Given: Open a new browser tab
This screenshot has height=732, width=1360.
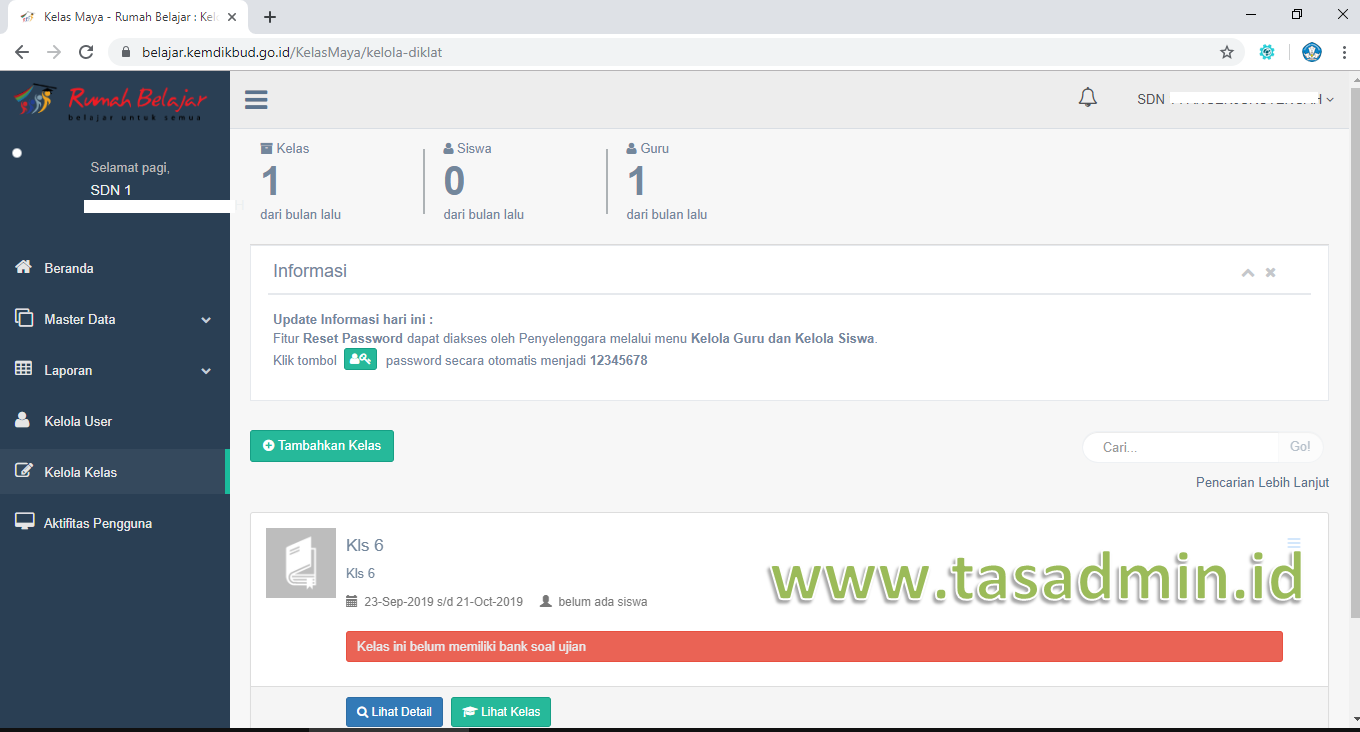Looking at the screenshot, I should [x=270, y=17].
